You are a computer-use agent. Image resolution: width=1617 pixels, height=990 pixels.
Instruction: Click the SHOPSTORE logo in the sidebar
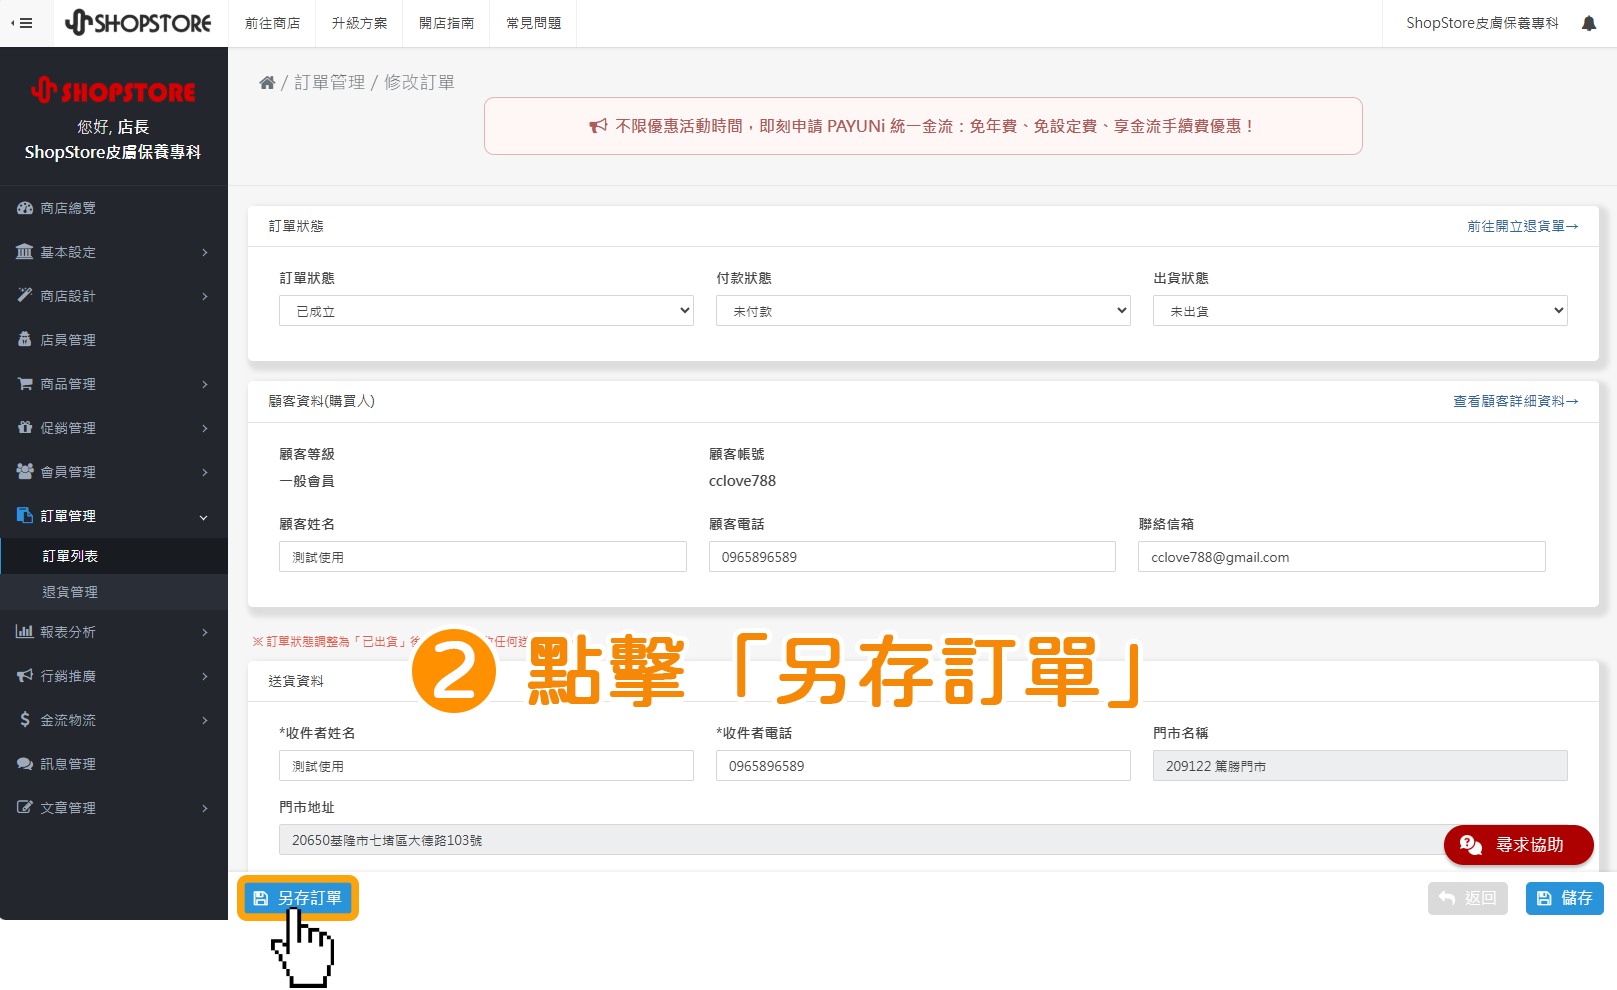tap(114, 91)
